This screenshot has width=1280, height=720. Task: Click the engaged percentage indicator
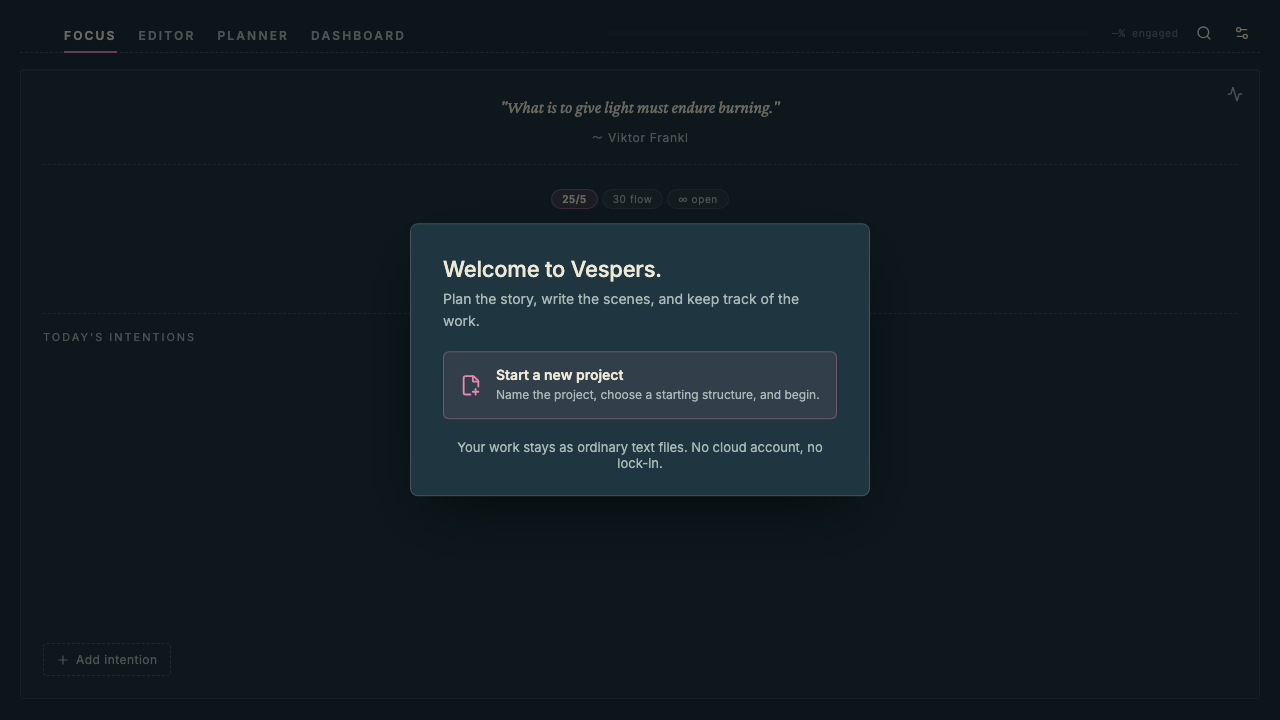[x=1145, y=33]
